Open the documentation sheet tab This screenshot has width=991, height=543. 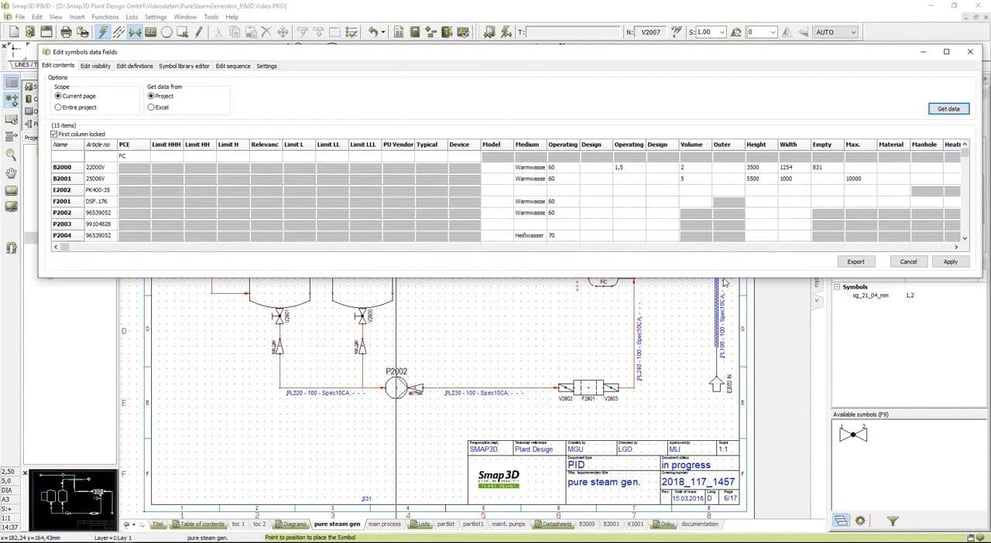click(x=700, y=524)
